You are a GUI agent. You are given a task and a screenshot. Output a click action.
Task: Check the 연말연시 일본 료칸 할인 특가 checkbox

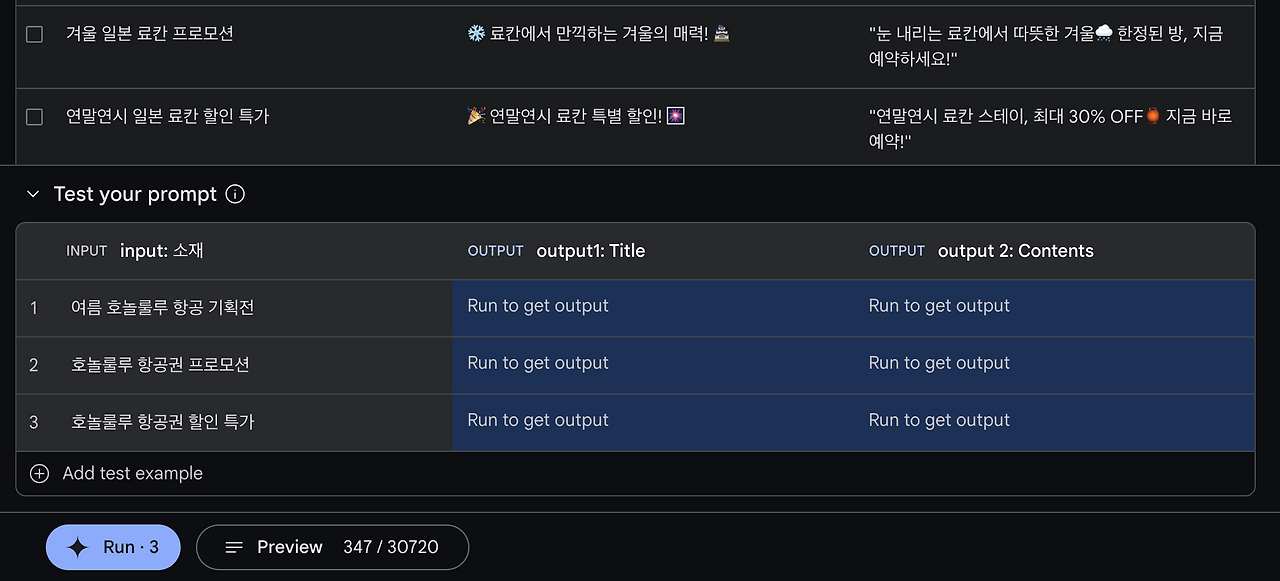(x=35, y=117)
